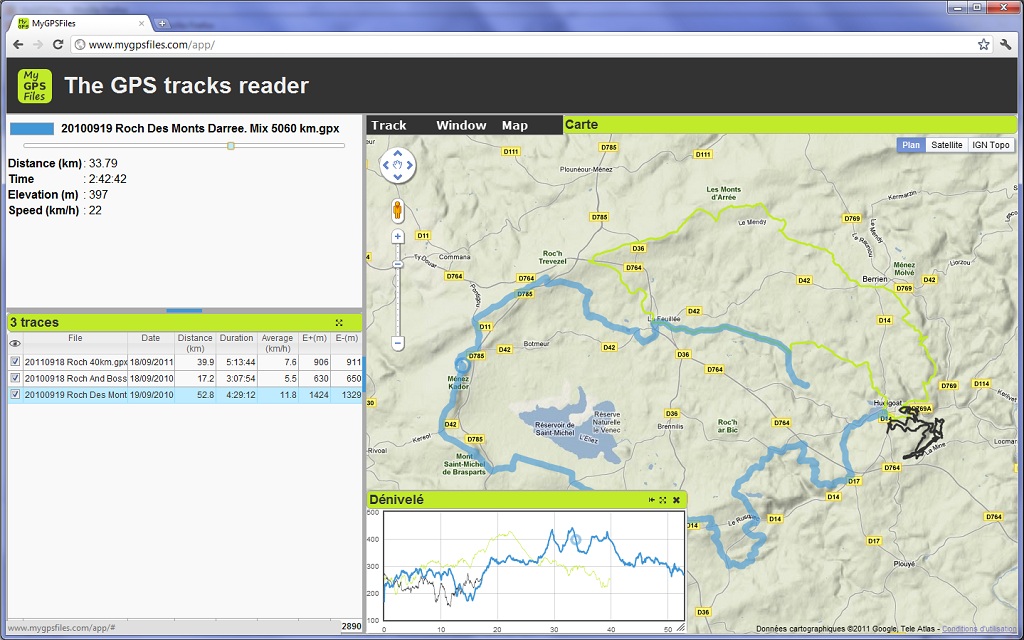Pan the map up with the arrow control
The height and width of the screenshot is (640, 1024).
398,152
